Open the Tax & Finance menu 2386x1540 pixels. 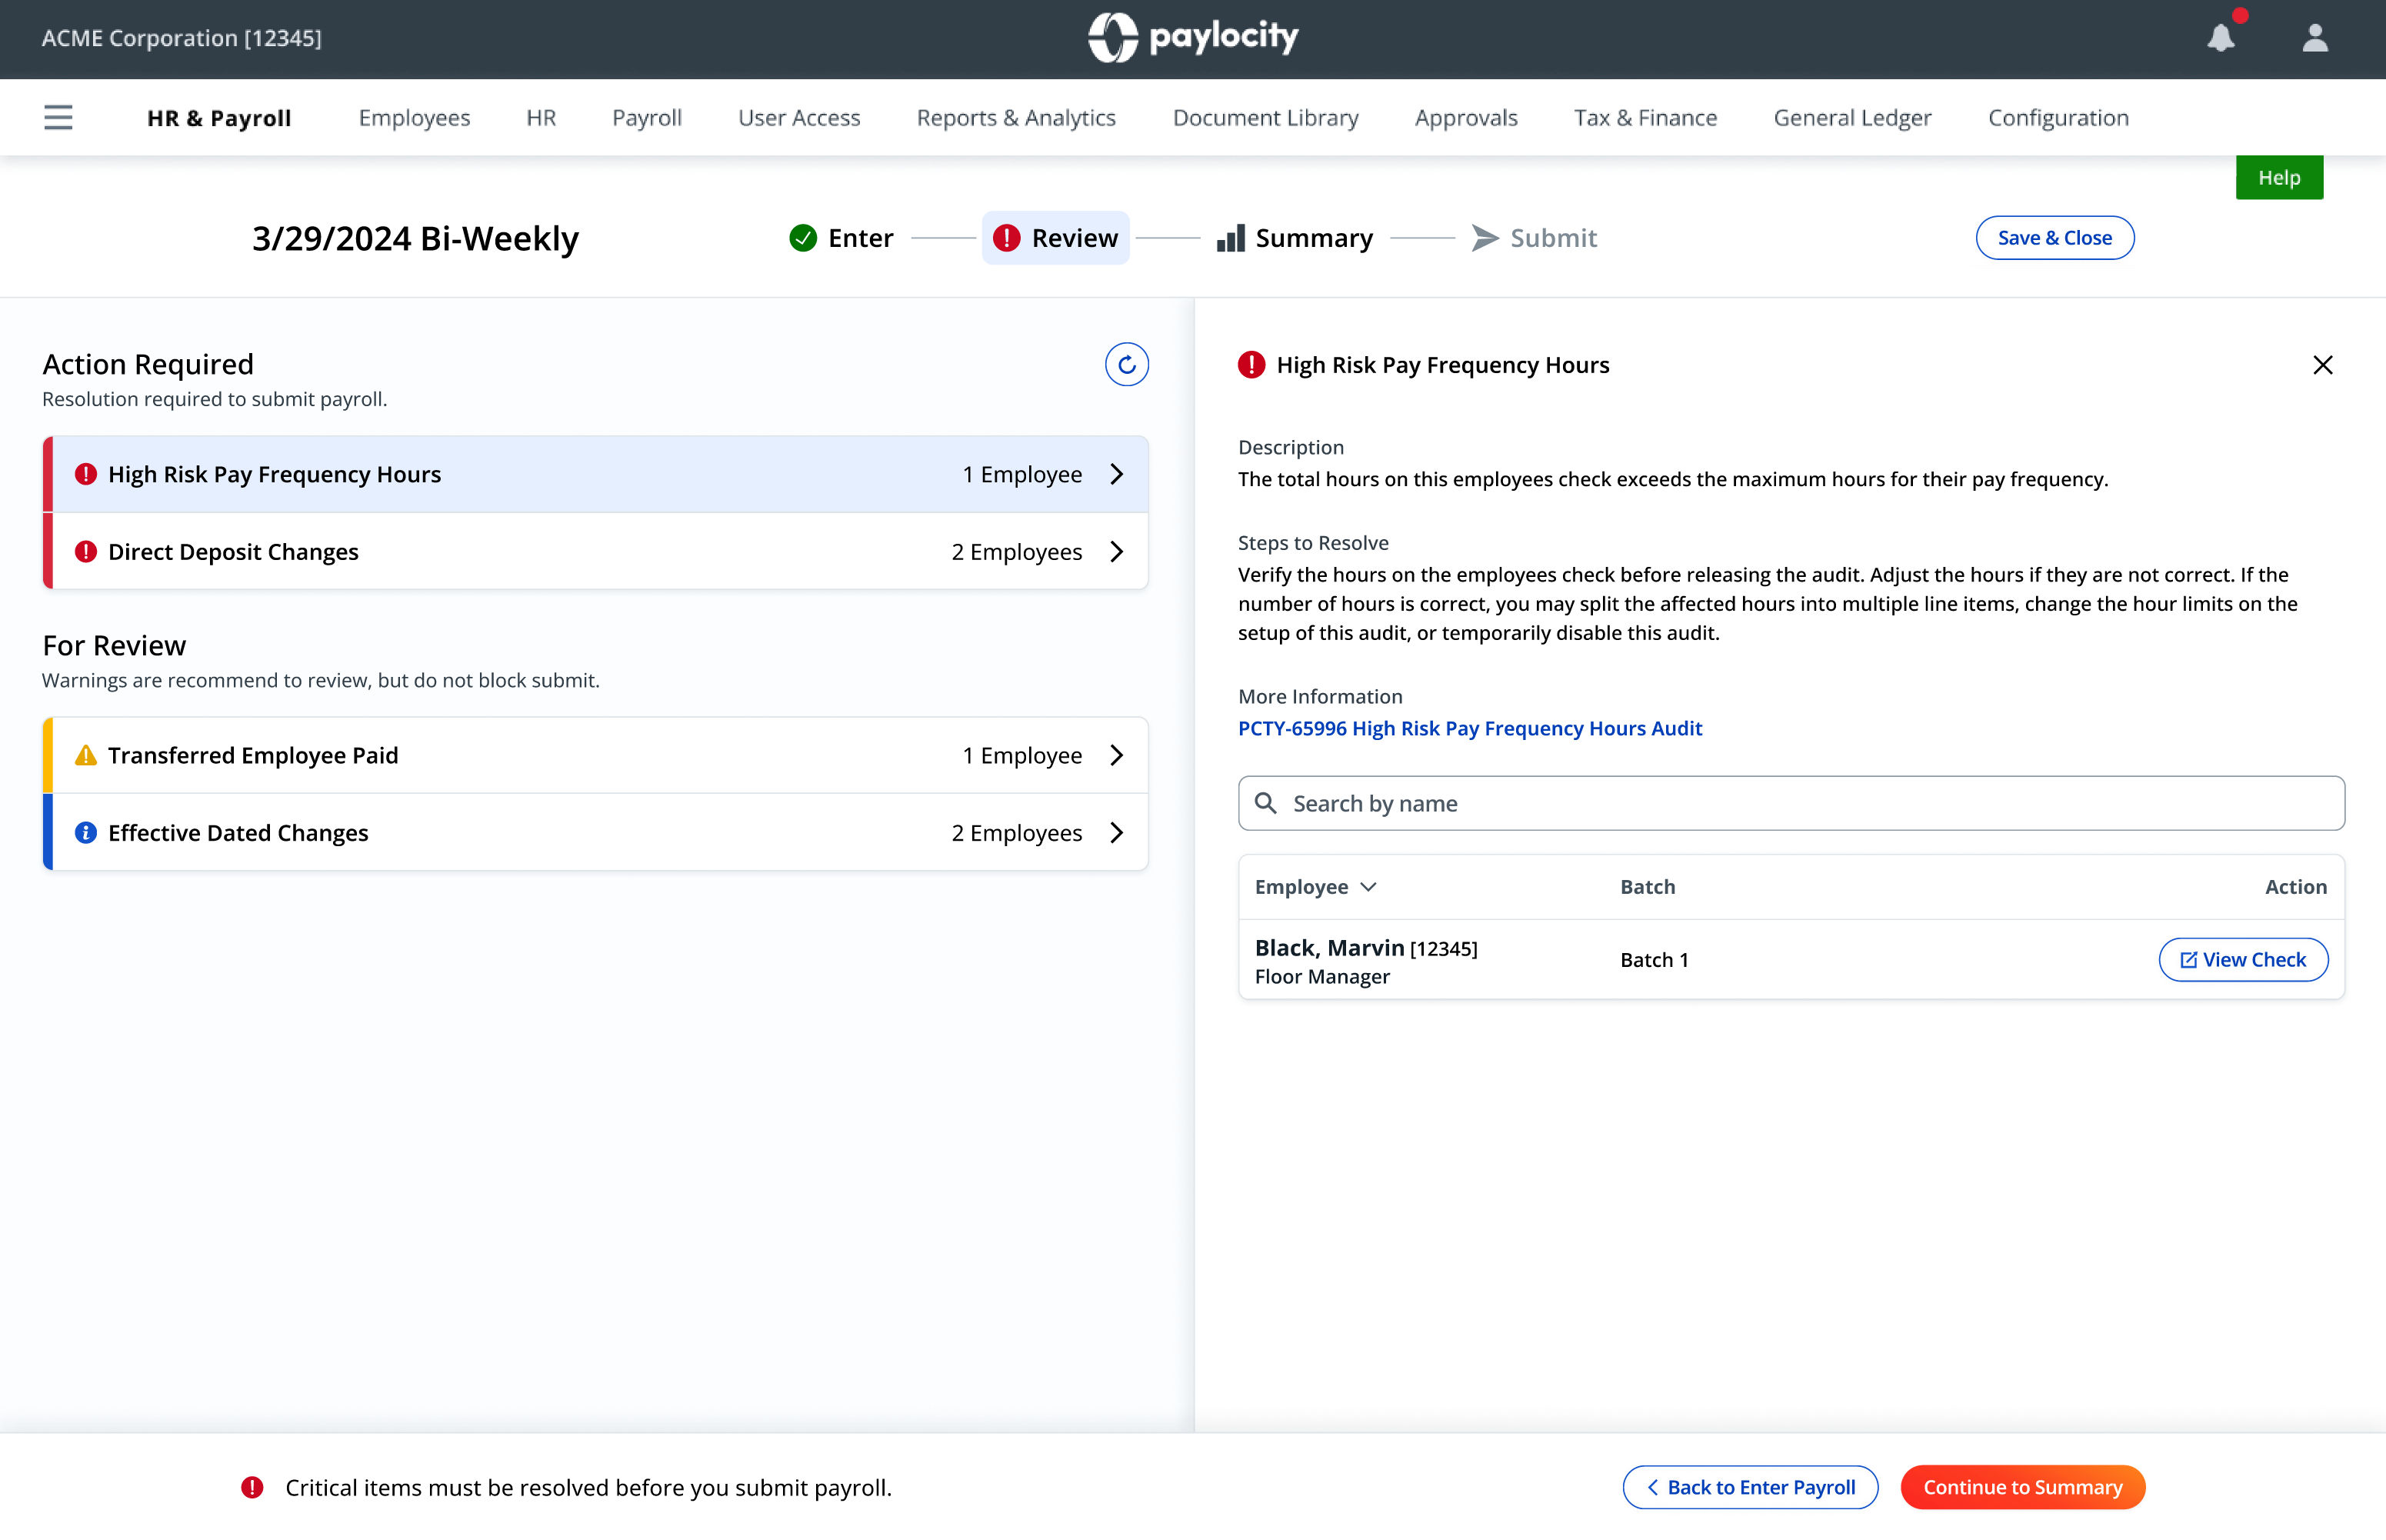pos(1645,118)
